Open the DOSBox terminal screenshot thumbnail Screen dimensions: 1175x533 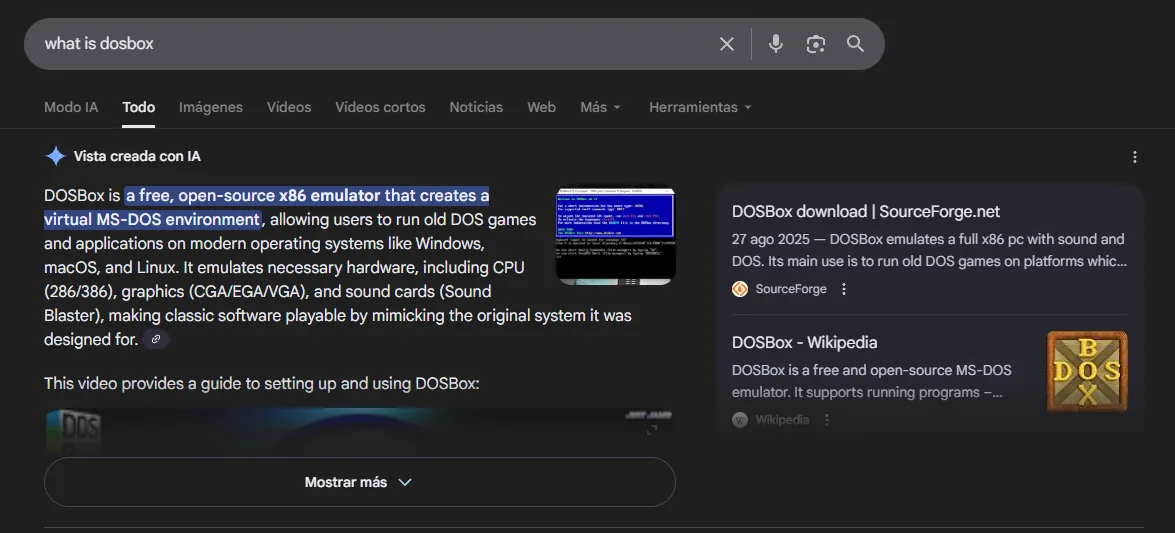(615, 235)
